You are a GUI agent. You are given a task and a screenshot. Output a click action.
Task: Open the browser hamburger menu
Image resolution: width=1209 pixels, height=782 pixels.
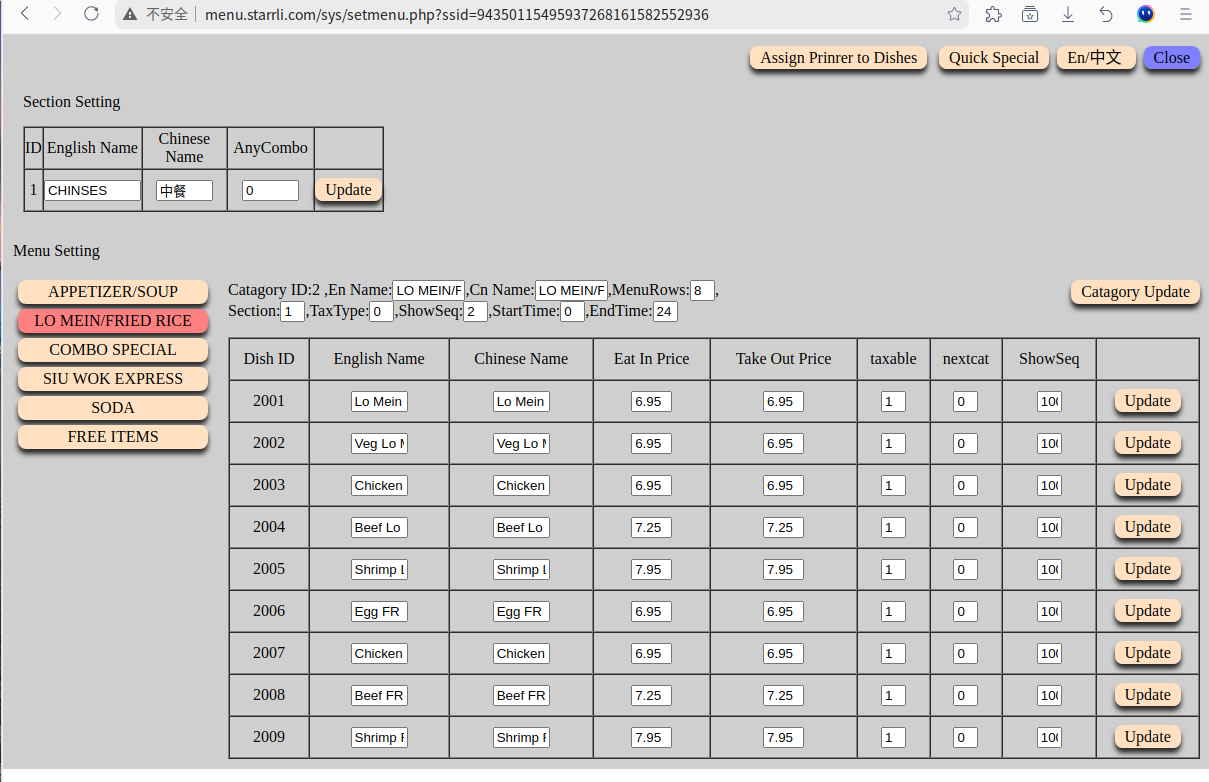click(x=1185, y=14)
